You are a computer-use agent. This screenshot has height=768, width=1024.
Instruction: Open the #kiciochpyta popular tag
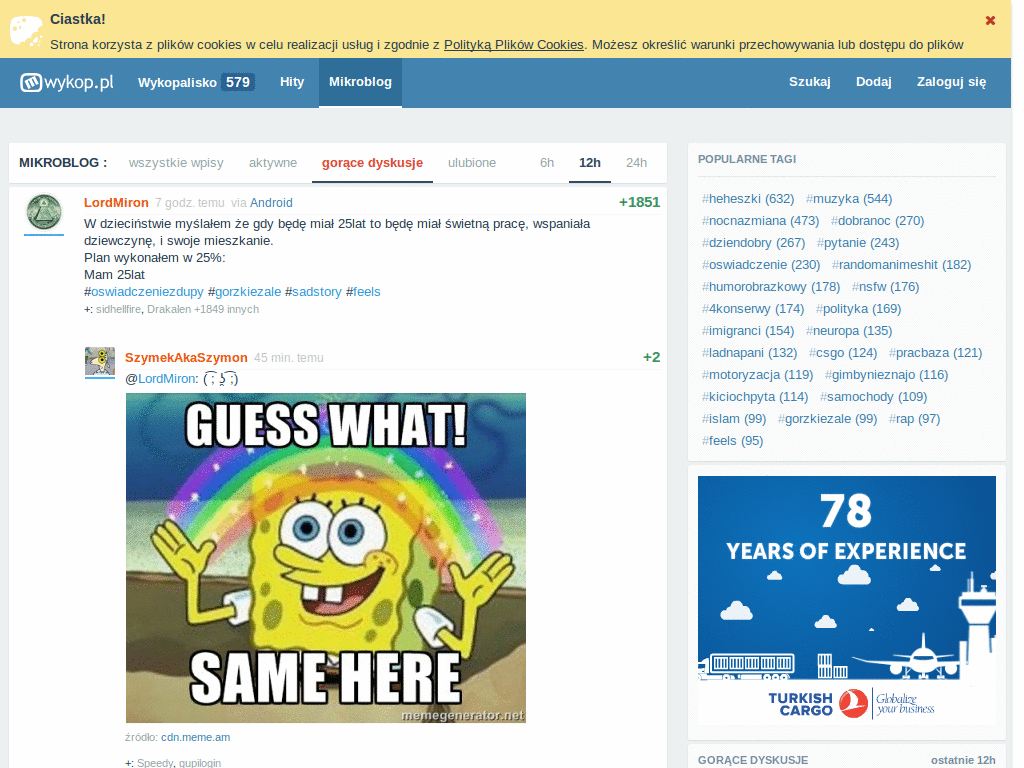click(755, 397)
